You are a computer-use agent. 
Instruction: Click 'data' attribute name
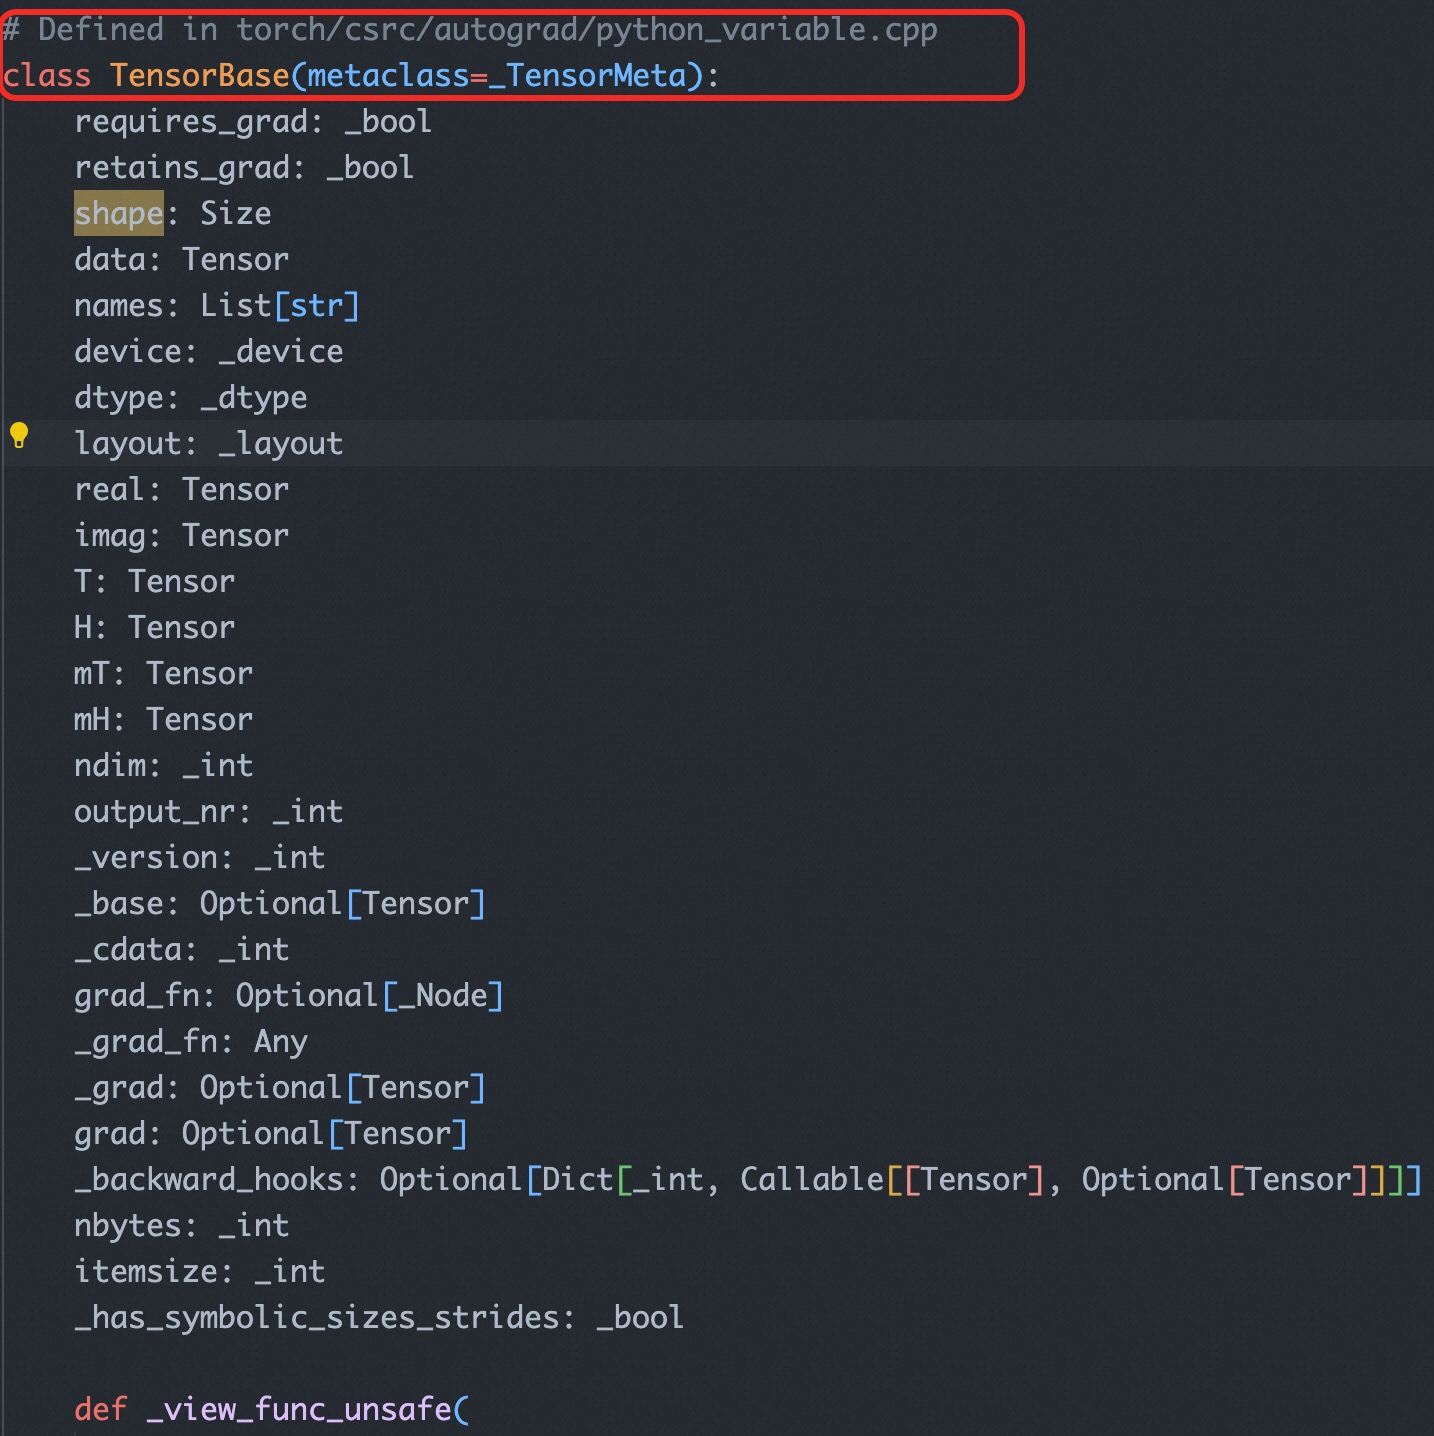pyautogui.click(x=109, y=260)
